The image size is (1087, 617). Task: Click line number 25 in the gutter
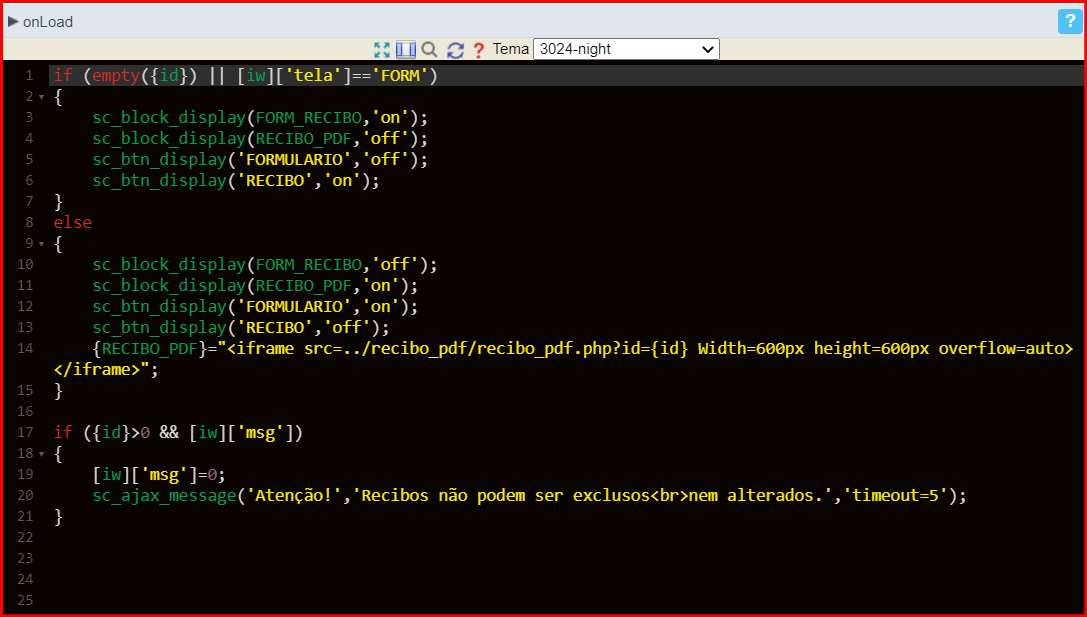click(25, 600)
